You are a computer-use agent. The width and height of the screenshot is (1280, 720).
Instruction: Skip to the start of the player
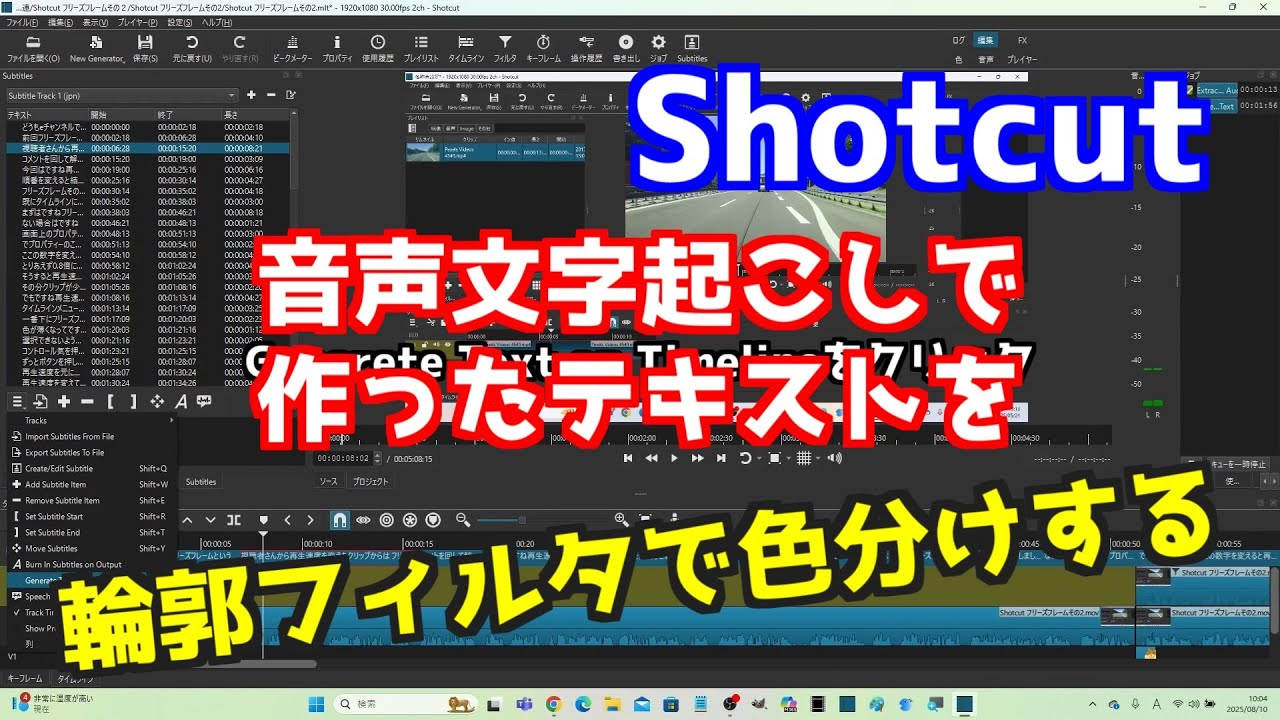[628, 458]
